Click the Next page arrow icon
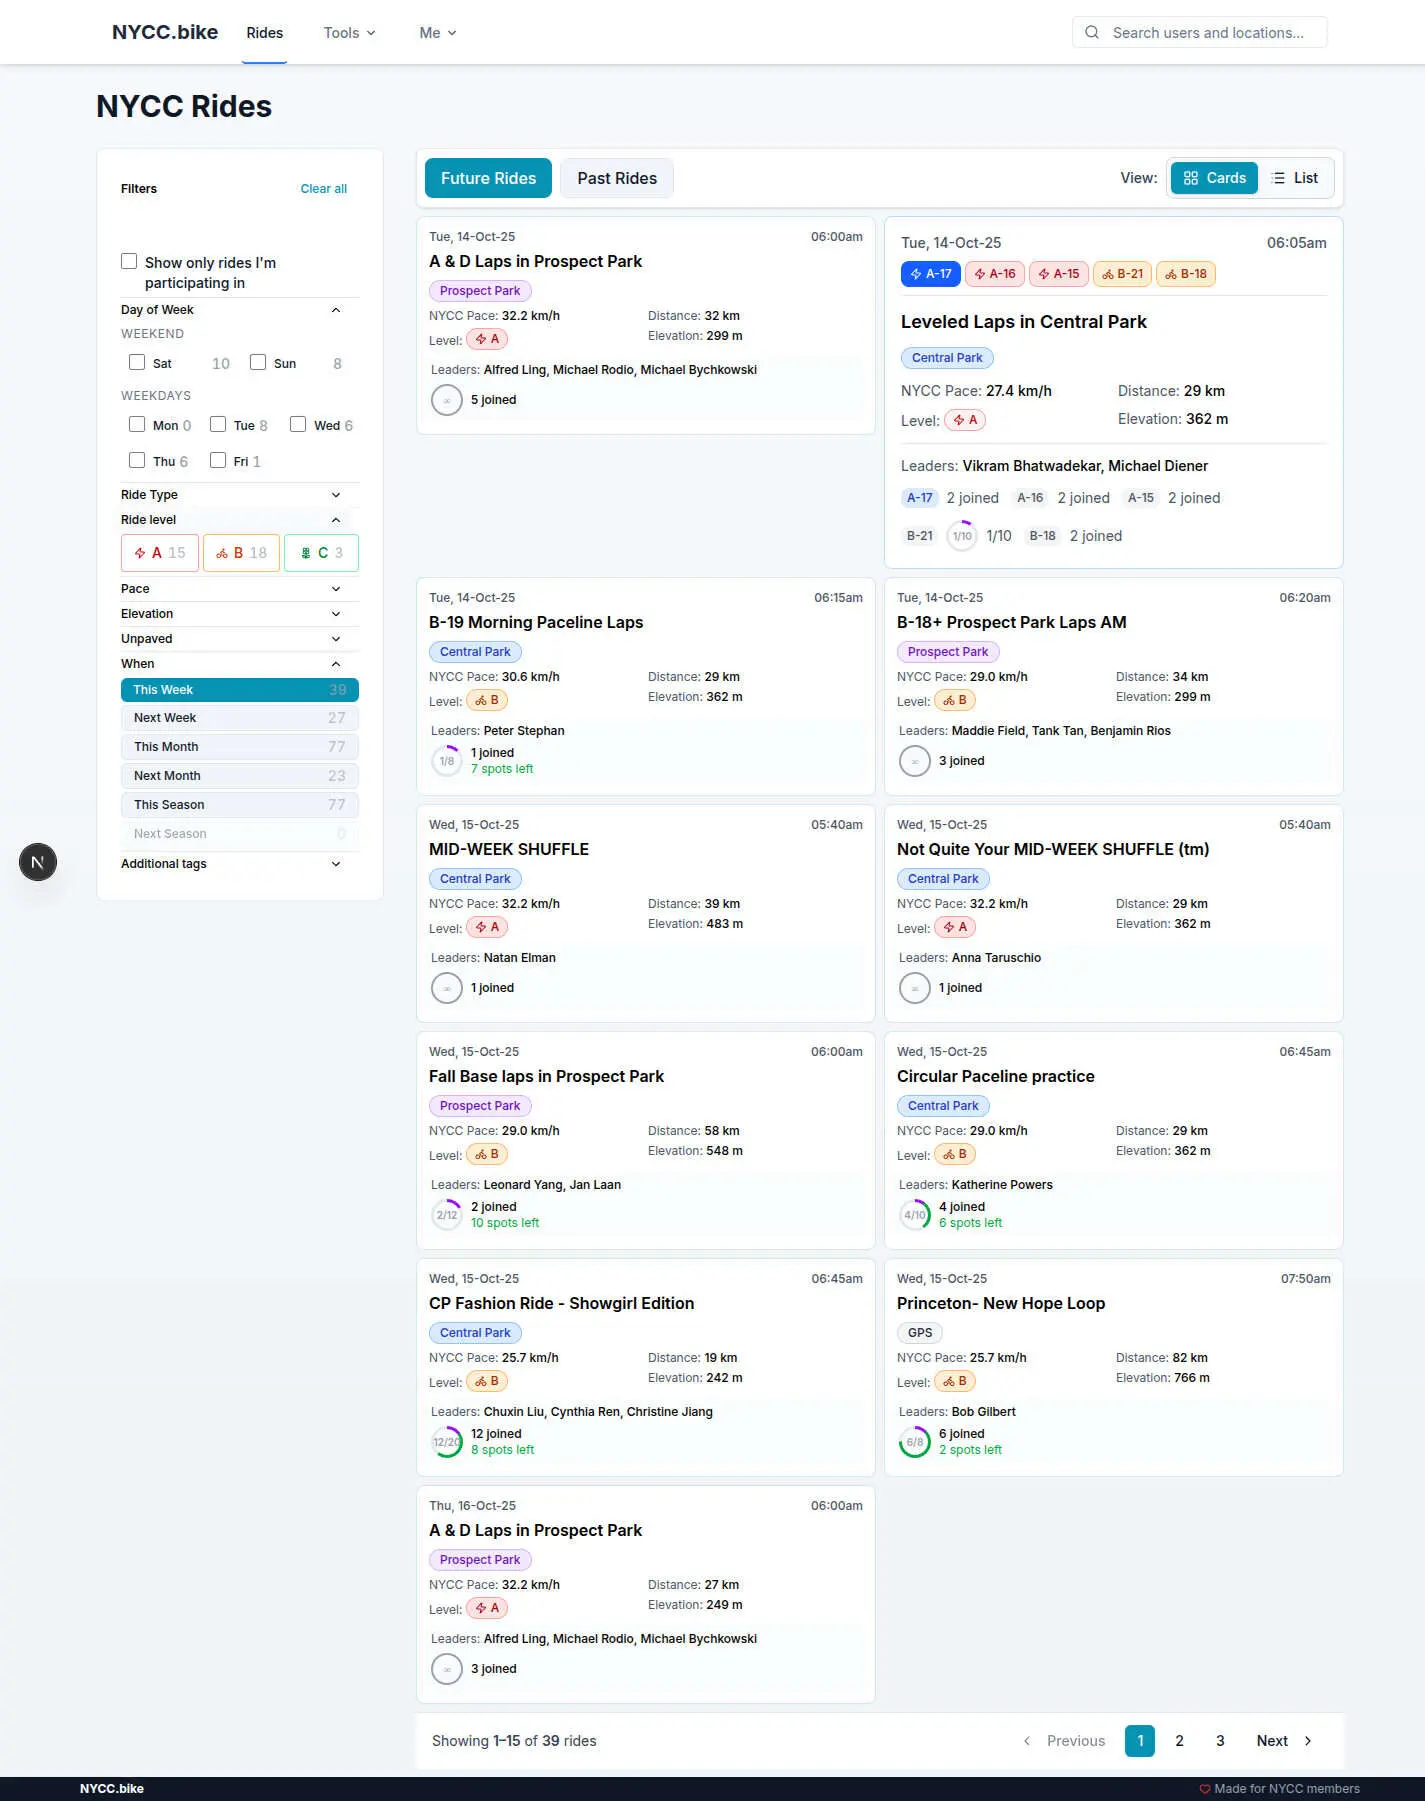 pos(1307,1741)
